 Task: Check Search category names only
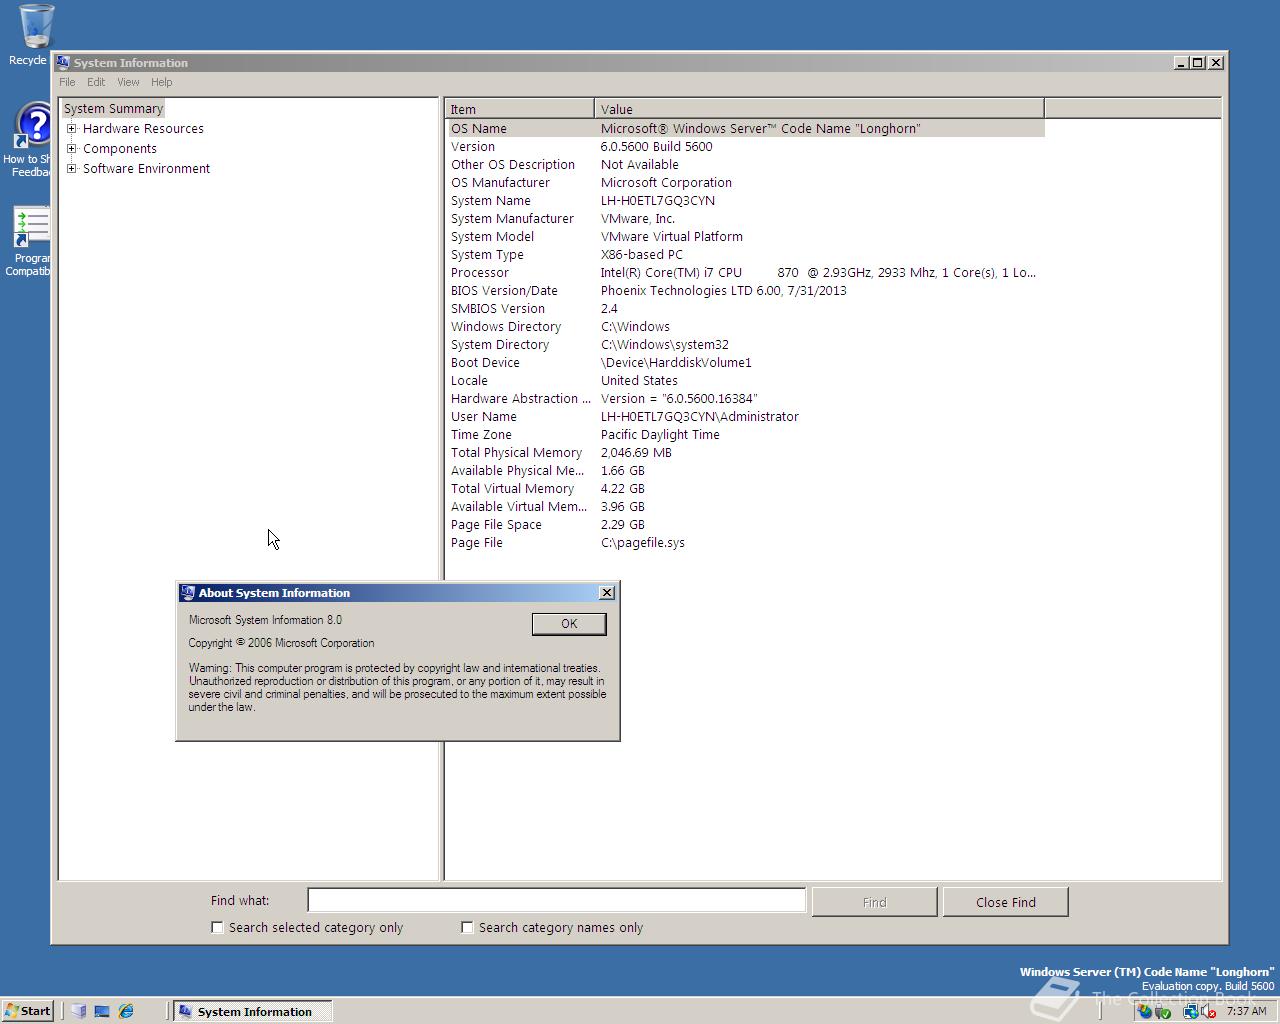click(467, 927)
